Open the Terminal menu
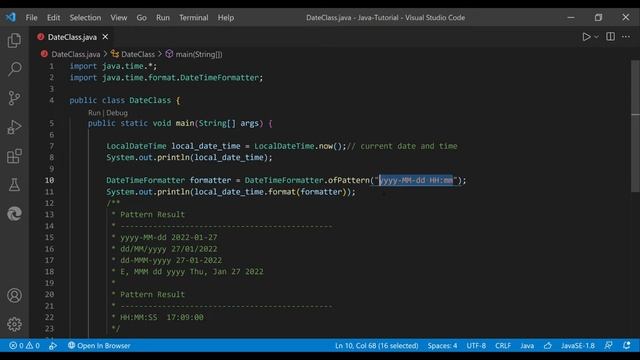 click(193, 18)
